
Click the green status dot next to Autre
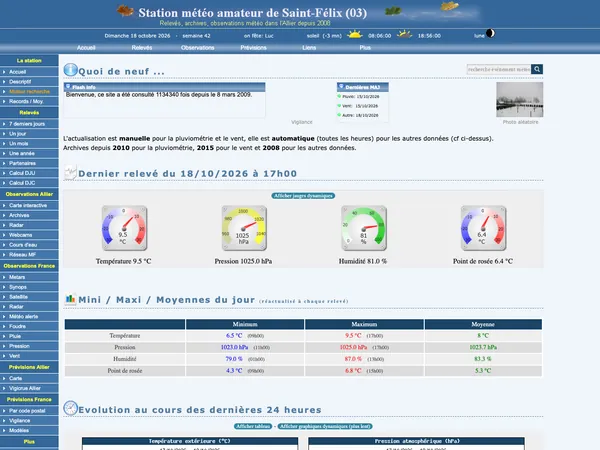339,114
